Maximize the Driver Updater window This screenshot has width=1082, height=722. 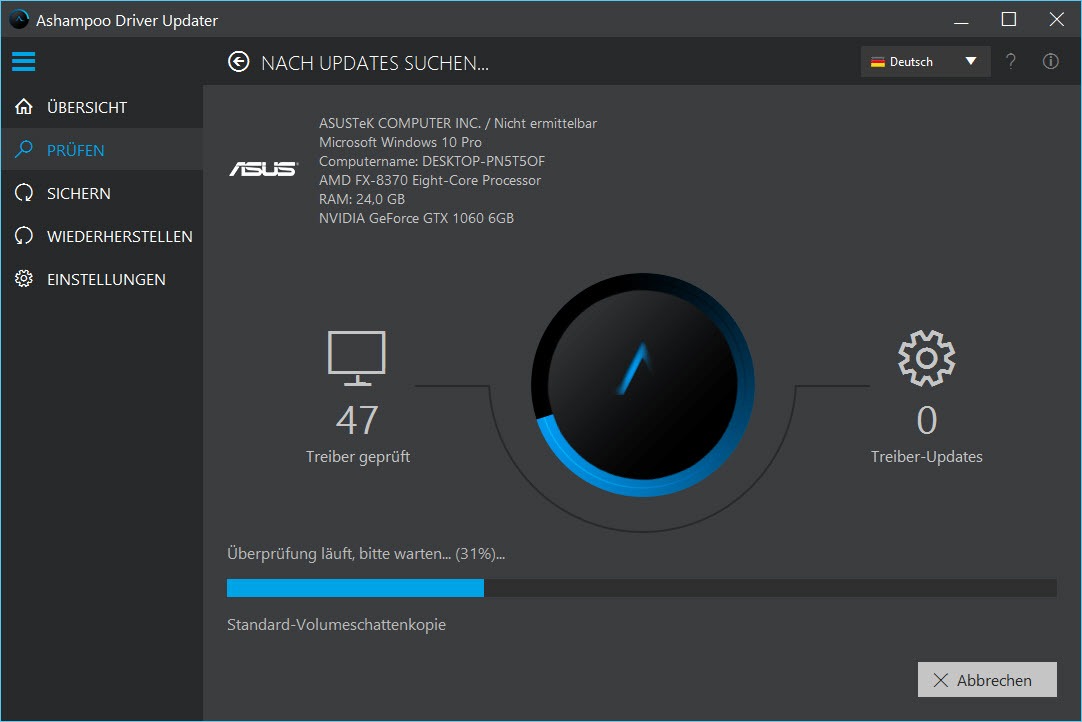click(x=1009, y=20)
